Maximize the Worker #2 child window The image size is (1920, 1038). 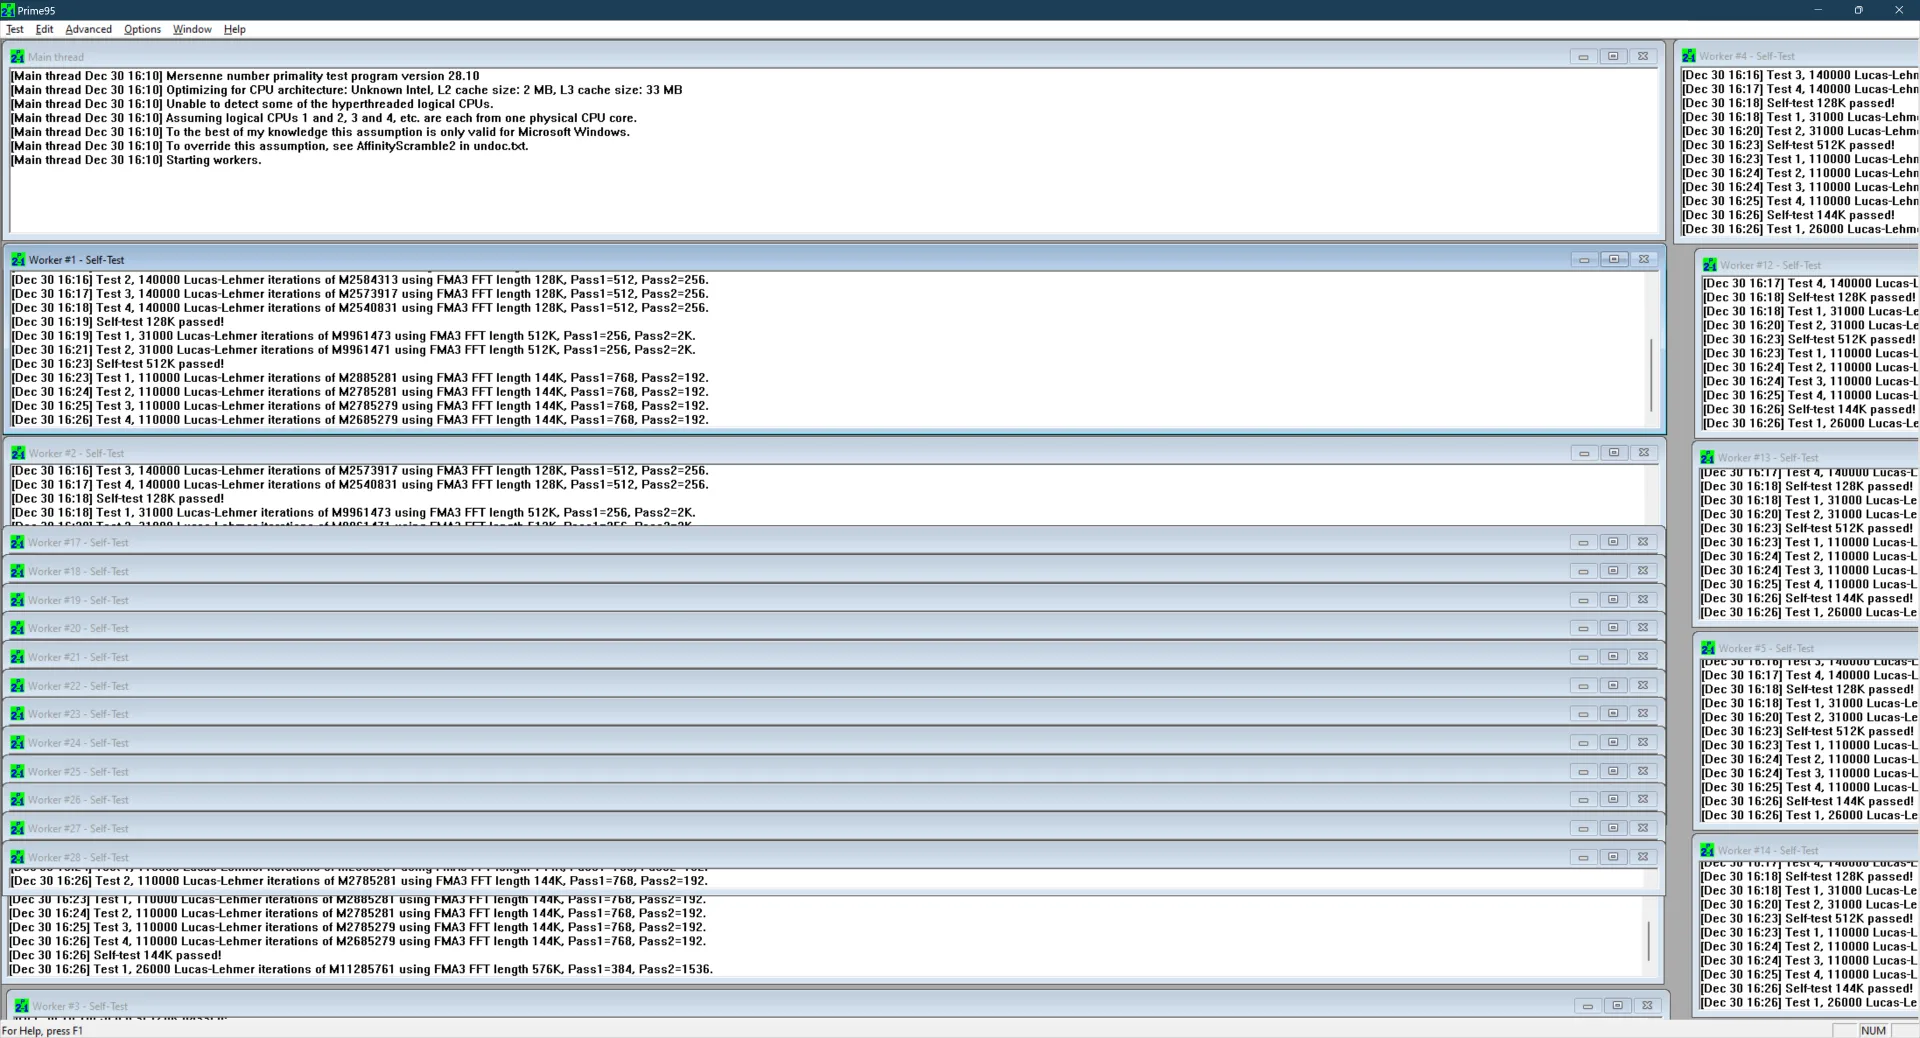(1614, 453)
